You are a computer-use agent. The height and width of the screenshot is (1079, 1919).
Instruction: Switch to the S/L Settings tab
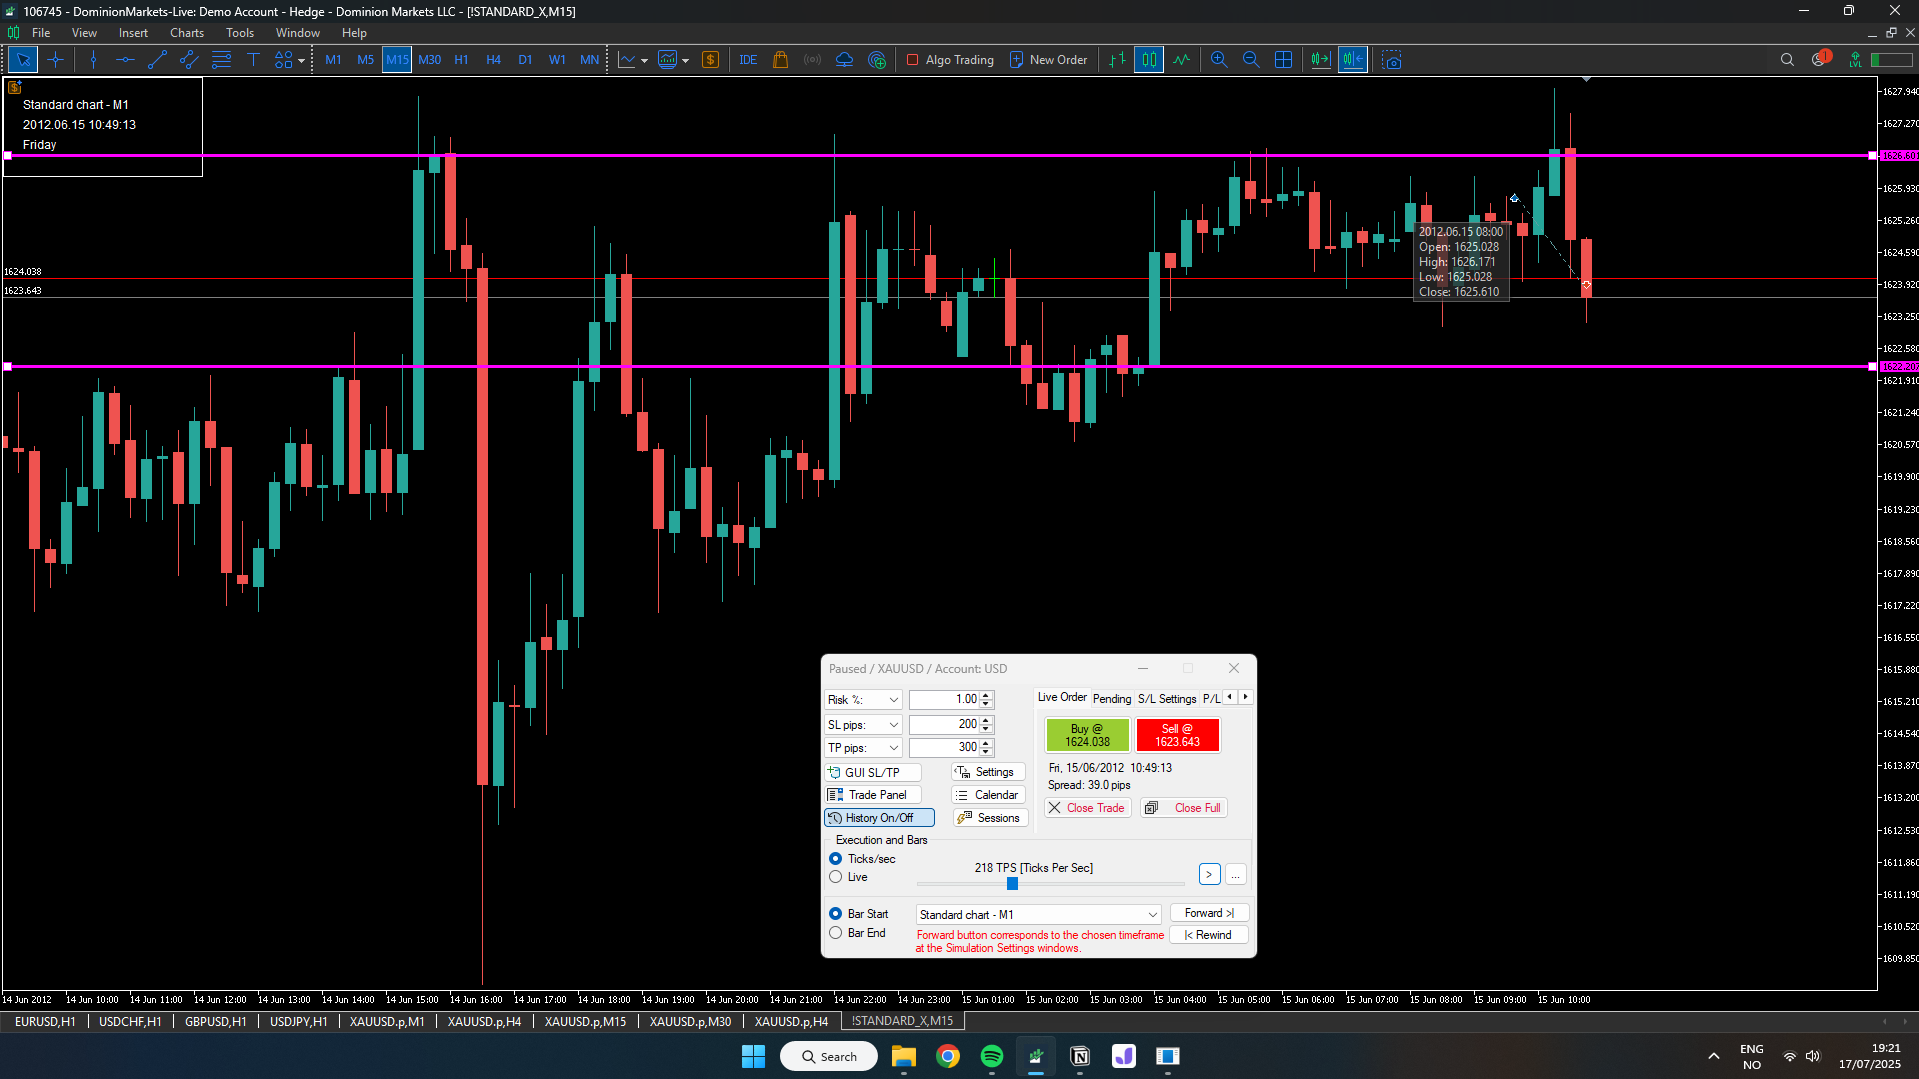tap(1167, 699)
